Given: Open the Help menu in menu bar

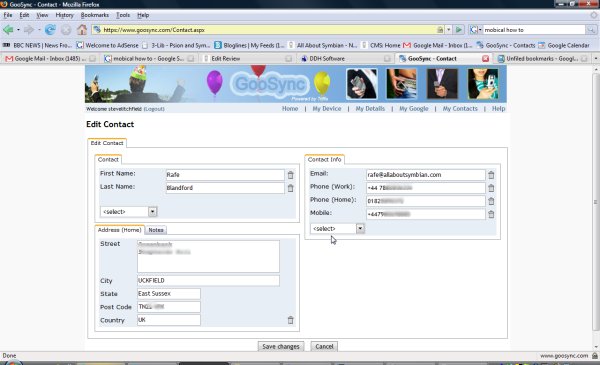Looking at the screenshot, I should [x=143, y=15].
